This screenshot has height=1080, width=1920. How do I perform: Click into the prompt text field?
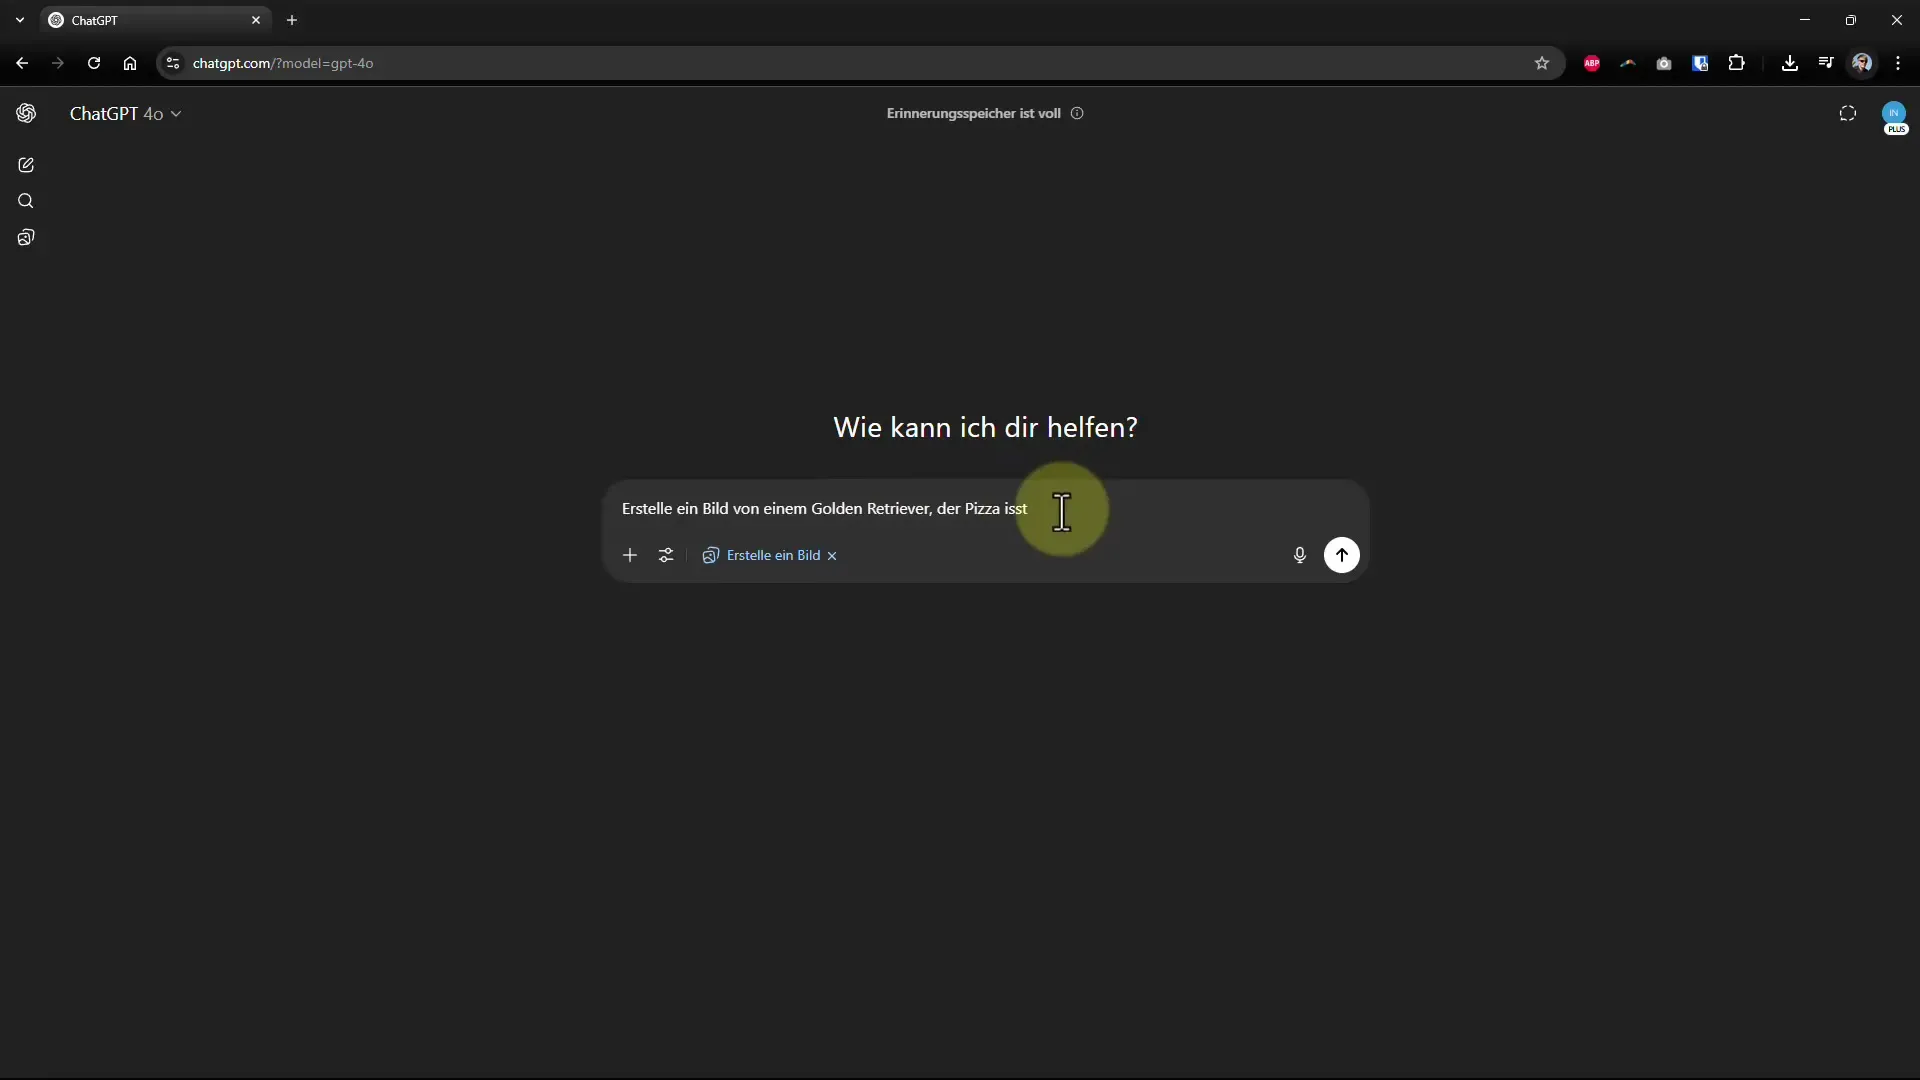pos(985,509)
